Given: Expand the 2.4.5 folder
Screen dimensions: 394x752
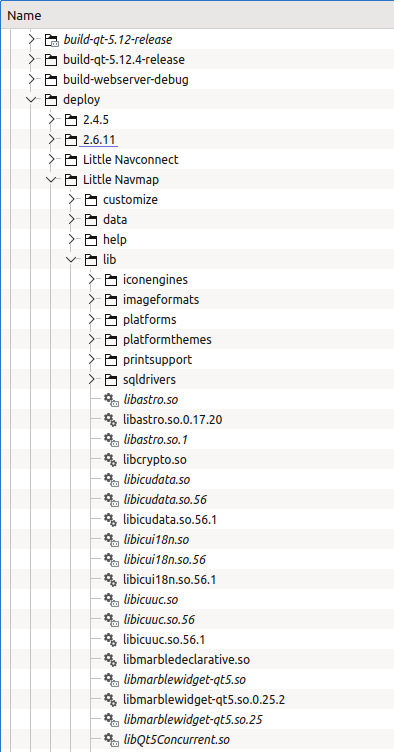Looking at the screenshot, I should pos(52,119).
